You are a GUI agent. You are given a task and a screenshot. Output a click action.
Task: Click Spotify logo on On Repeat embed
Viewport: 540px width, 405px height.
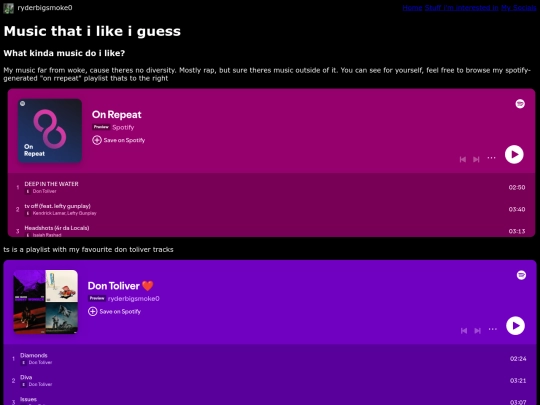(x=520, y=104)
